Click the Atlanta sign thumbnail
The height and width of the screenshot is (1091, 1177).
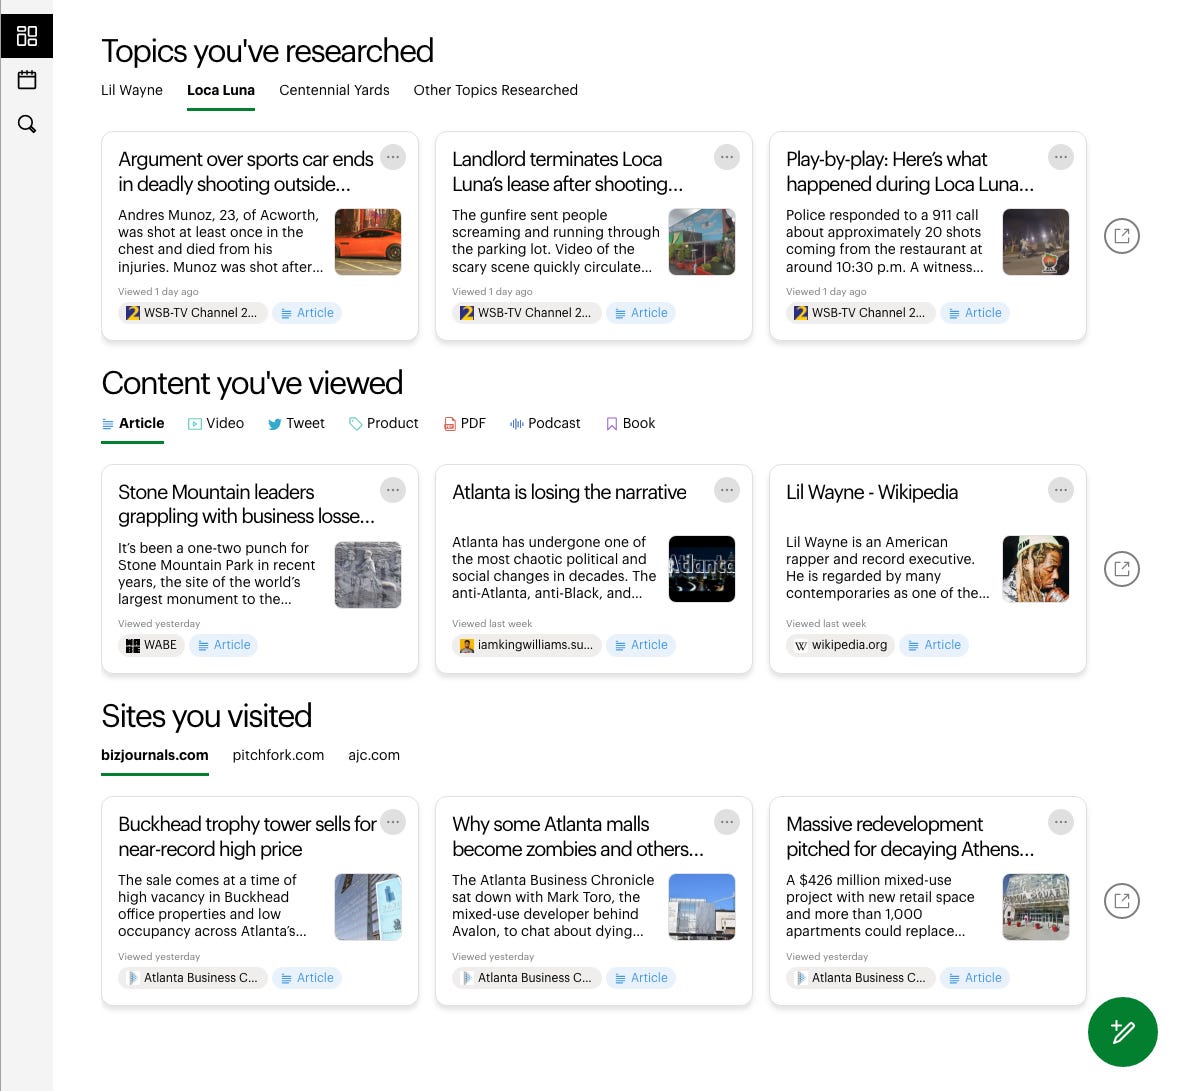[x=702, y=568]
